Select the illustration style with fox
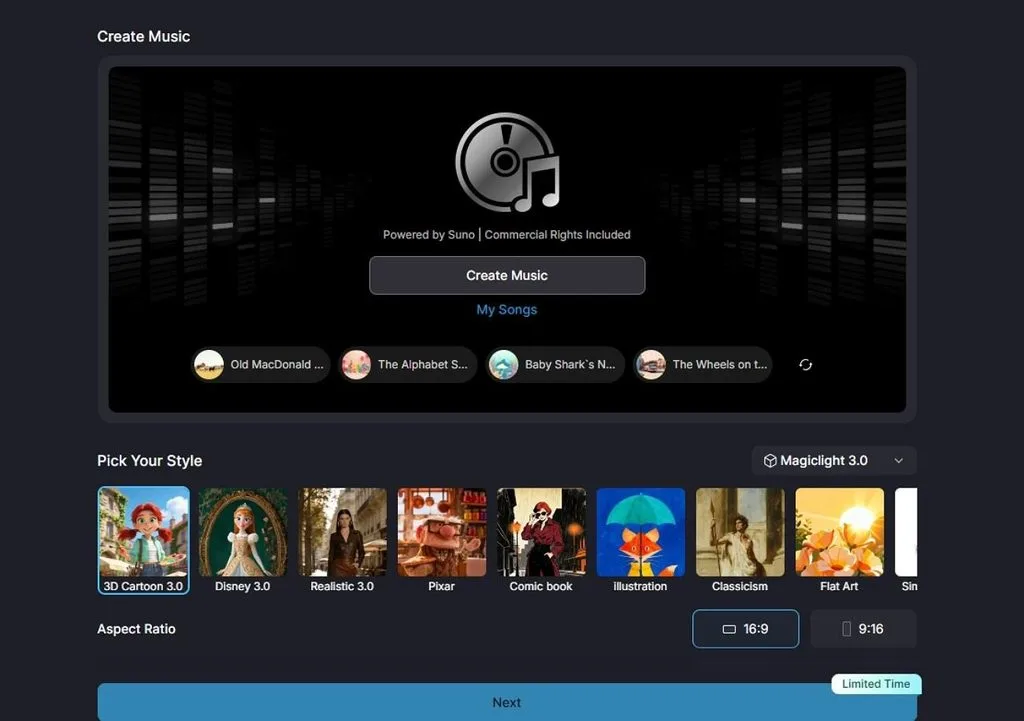 point(641,540)
